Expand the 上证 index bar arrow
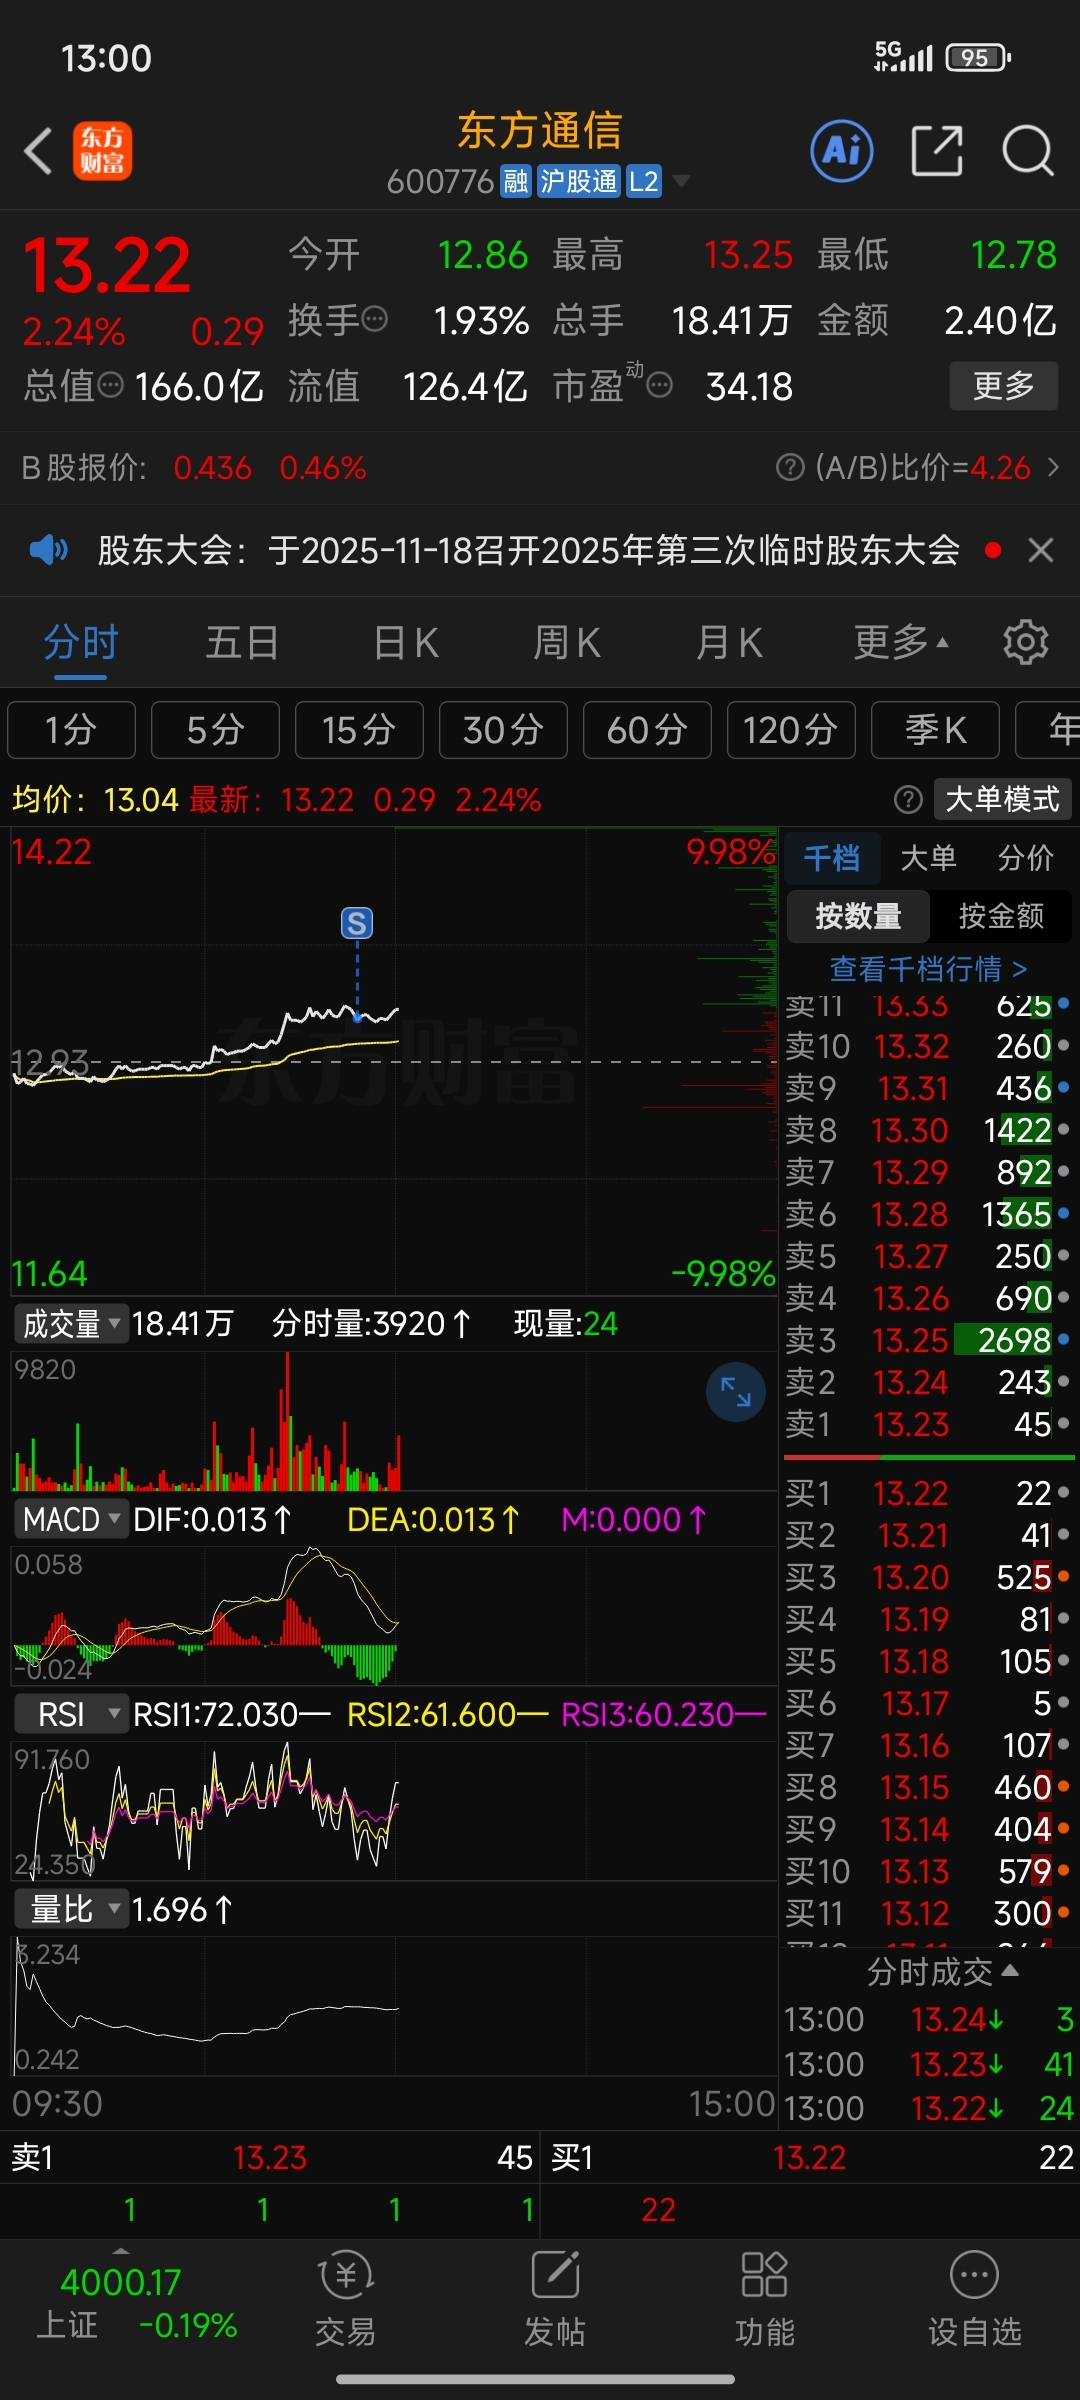 pyautogui.click(x=121, y=2250)
